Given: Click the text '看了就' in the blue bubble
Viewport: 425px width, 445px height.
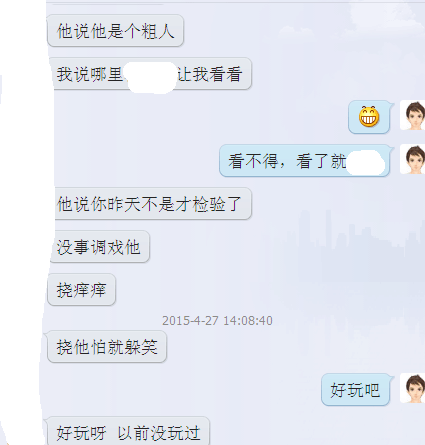Looking at the screenshot, I should [x=321, y=161].
